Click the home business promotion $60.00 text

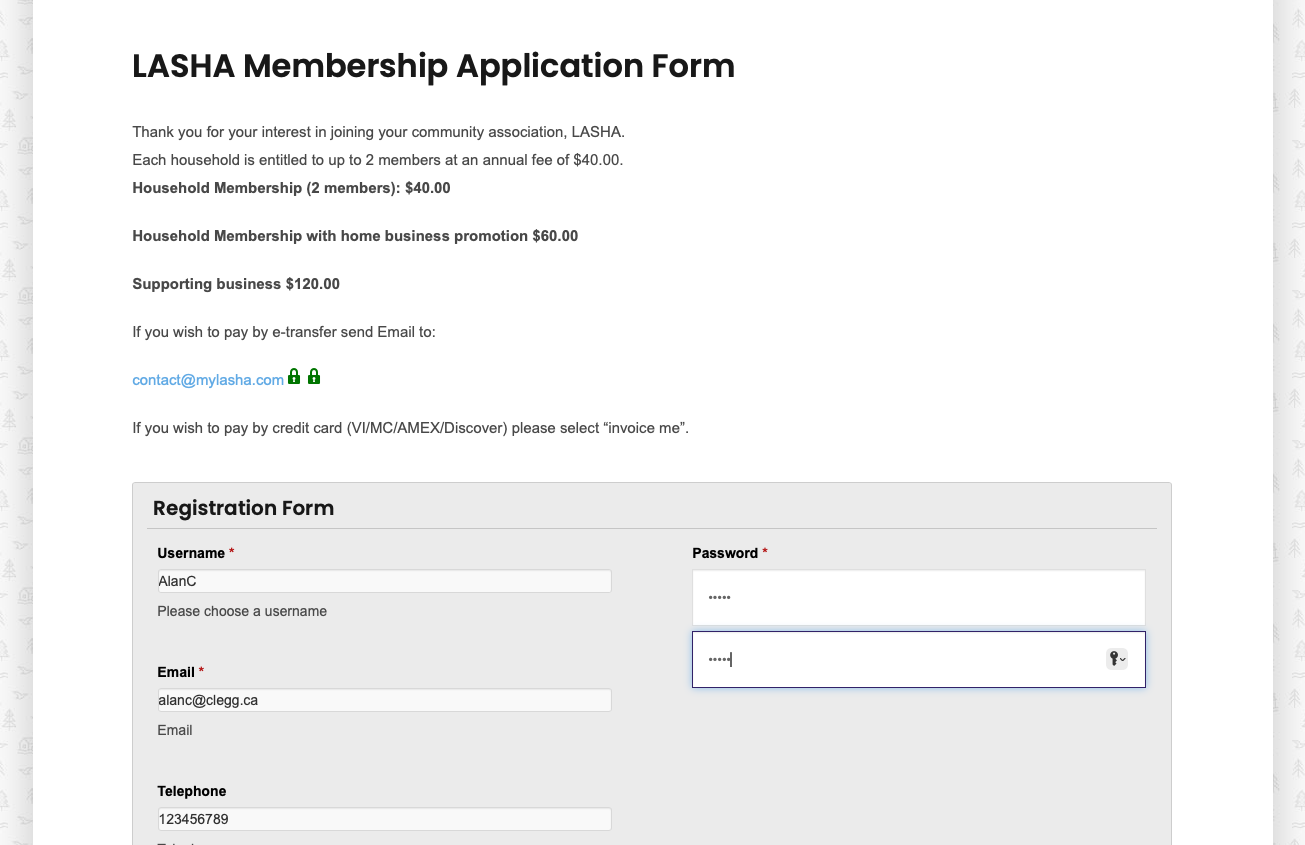click(x=355, y=236)
